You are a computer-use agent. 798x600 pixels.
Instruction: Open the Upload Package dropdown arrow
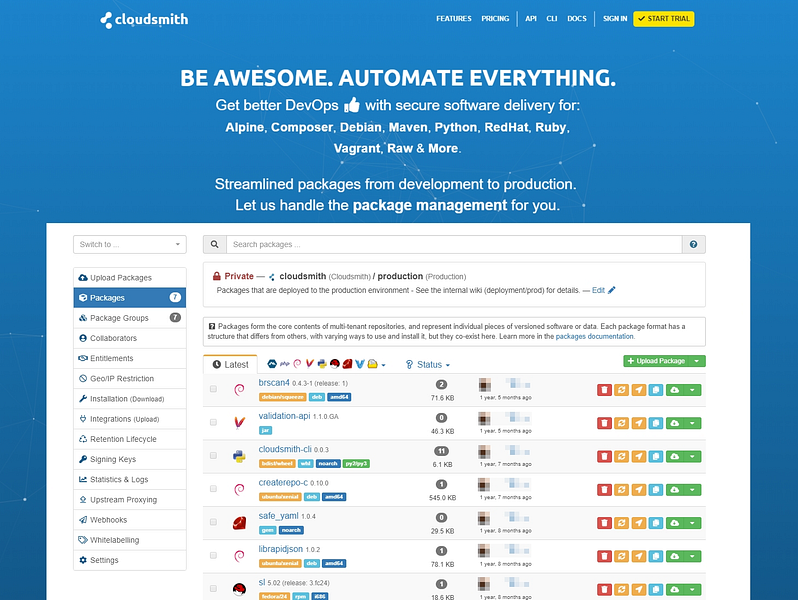pos(697,361)
